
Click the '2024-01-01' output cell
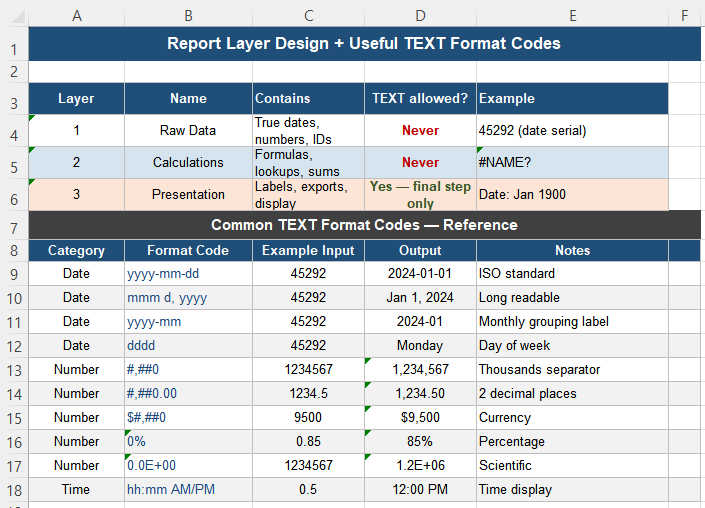[x=420, y=273]
